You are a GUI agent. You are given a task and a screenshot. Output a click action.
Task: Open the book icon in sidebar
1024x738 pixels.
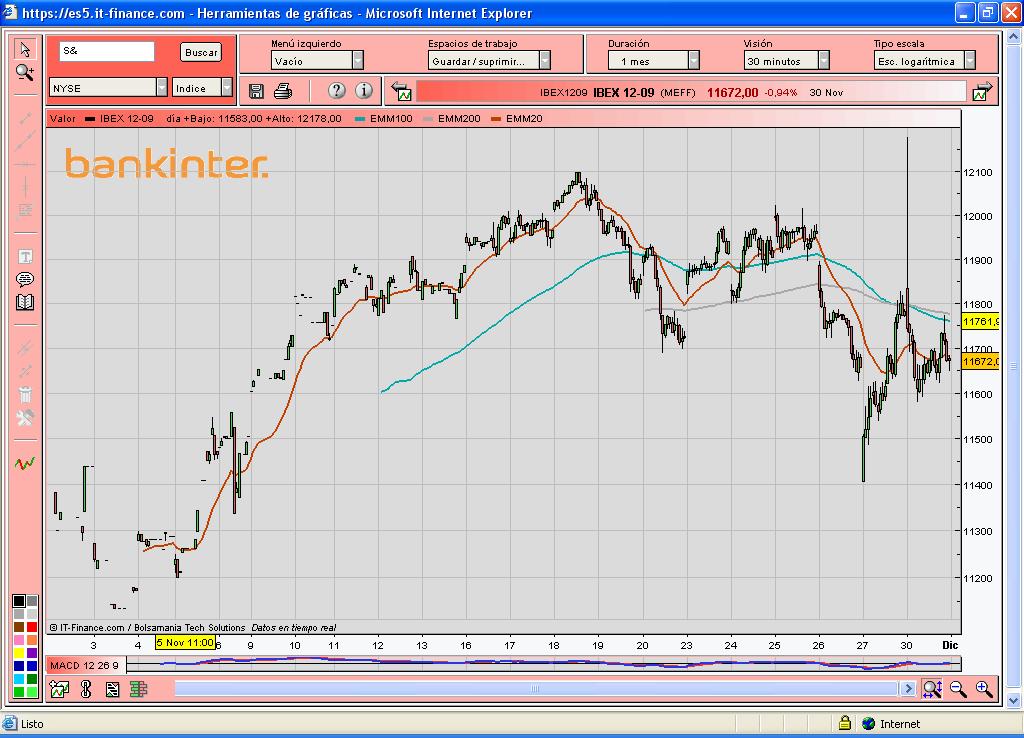point(25,302)
